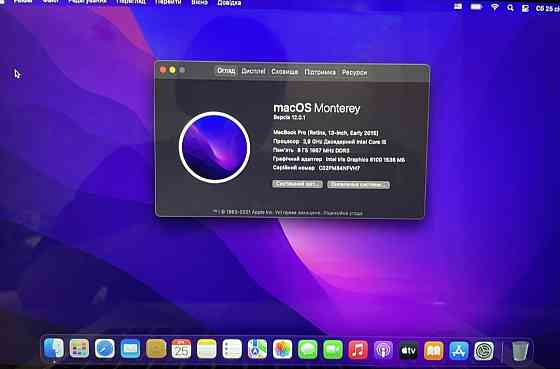
Task: Click the date and time in menu bar
Action: click(548, 8)
